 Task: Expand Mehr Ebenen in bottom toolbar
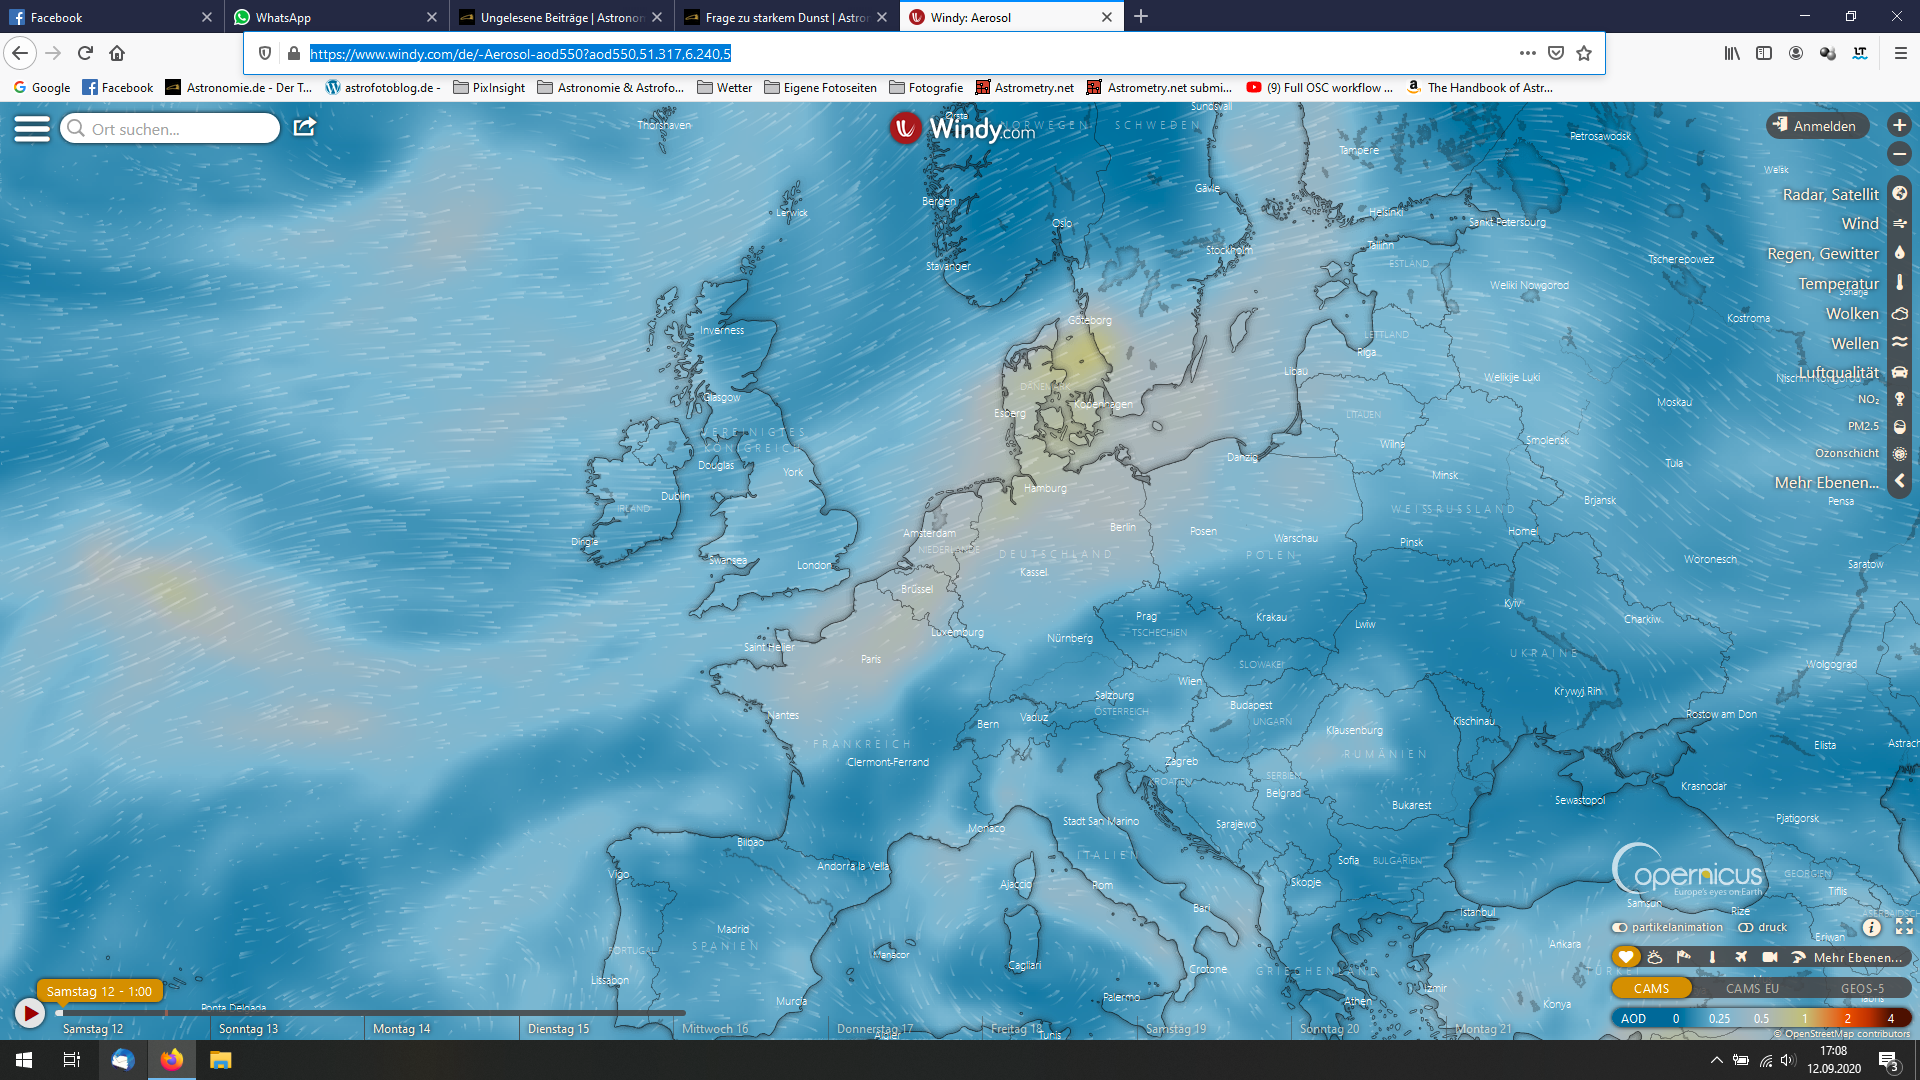pyautogui.click(x=1857, y=957)
